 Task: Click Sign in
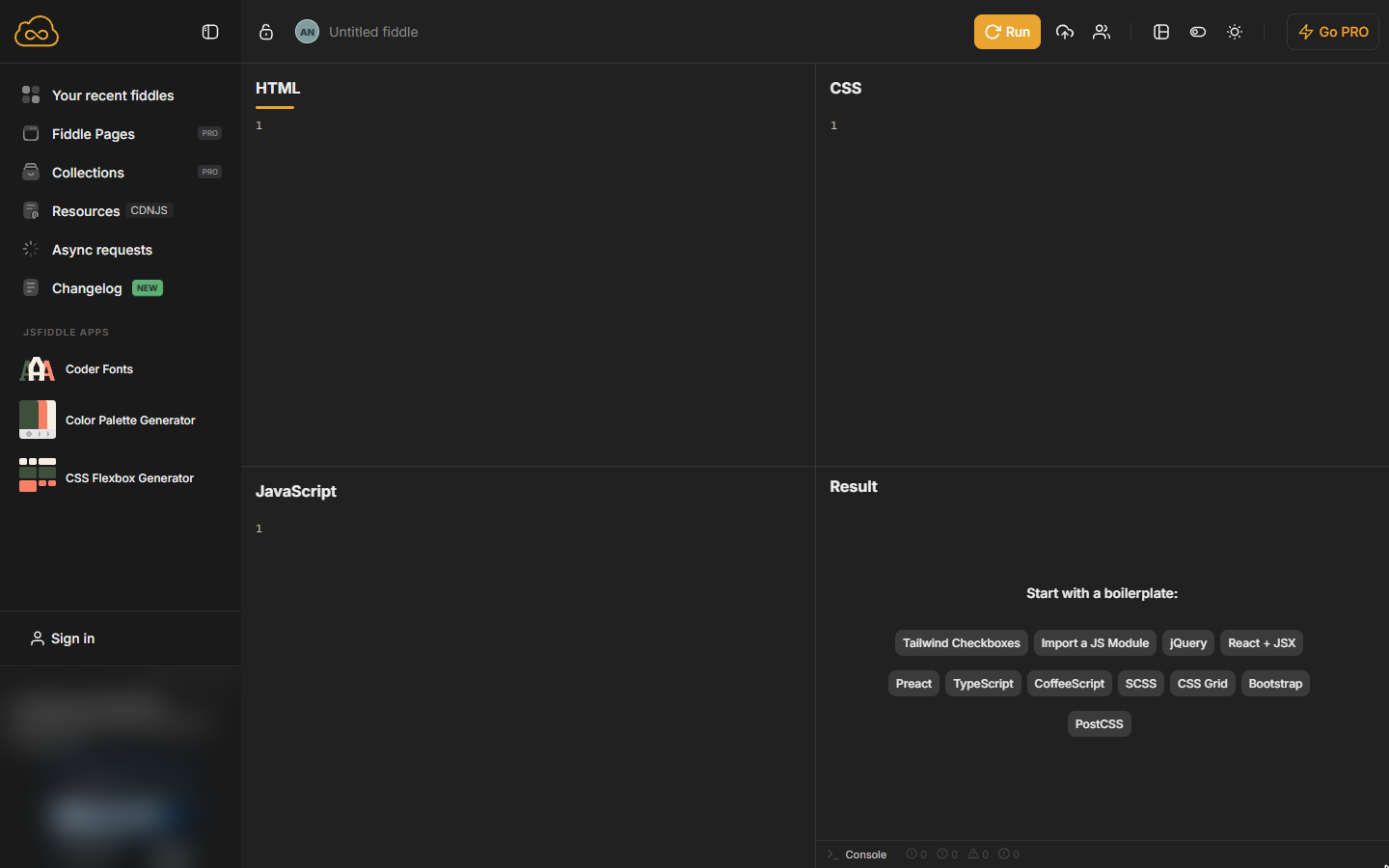[x=62, y=638]
